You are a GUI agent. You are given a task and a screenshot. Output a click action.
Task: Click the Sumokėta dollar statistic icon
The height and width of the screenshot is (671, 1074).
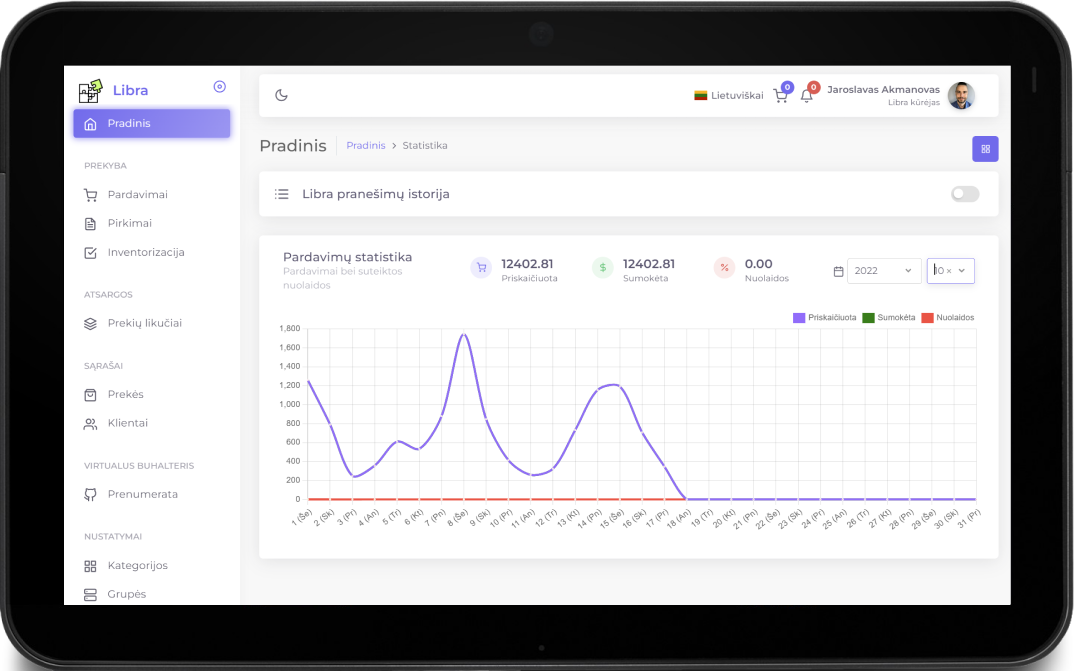tap(602, 268)
